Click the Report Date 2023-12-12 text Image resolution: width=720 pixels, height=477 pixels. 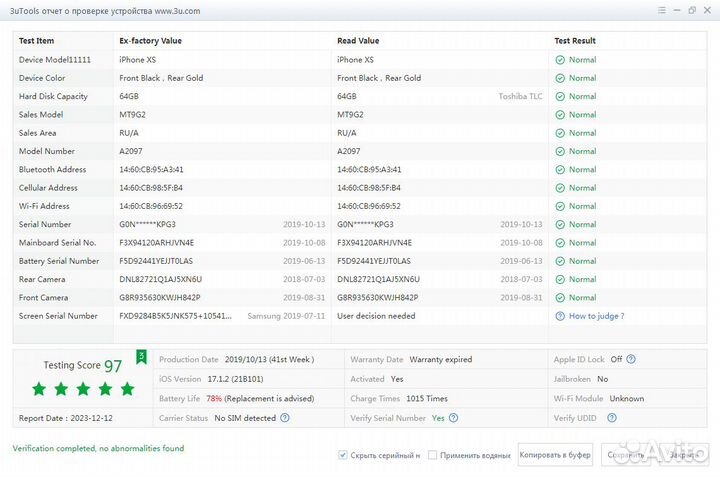(x=66, y=418)
